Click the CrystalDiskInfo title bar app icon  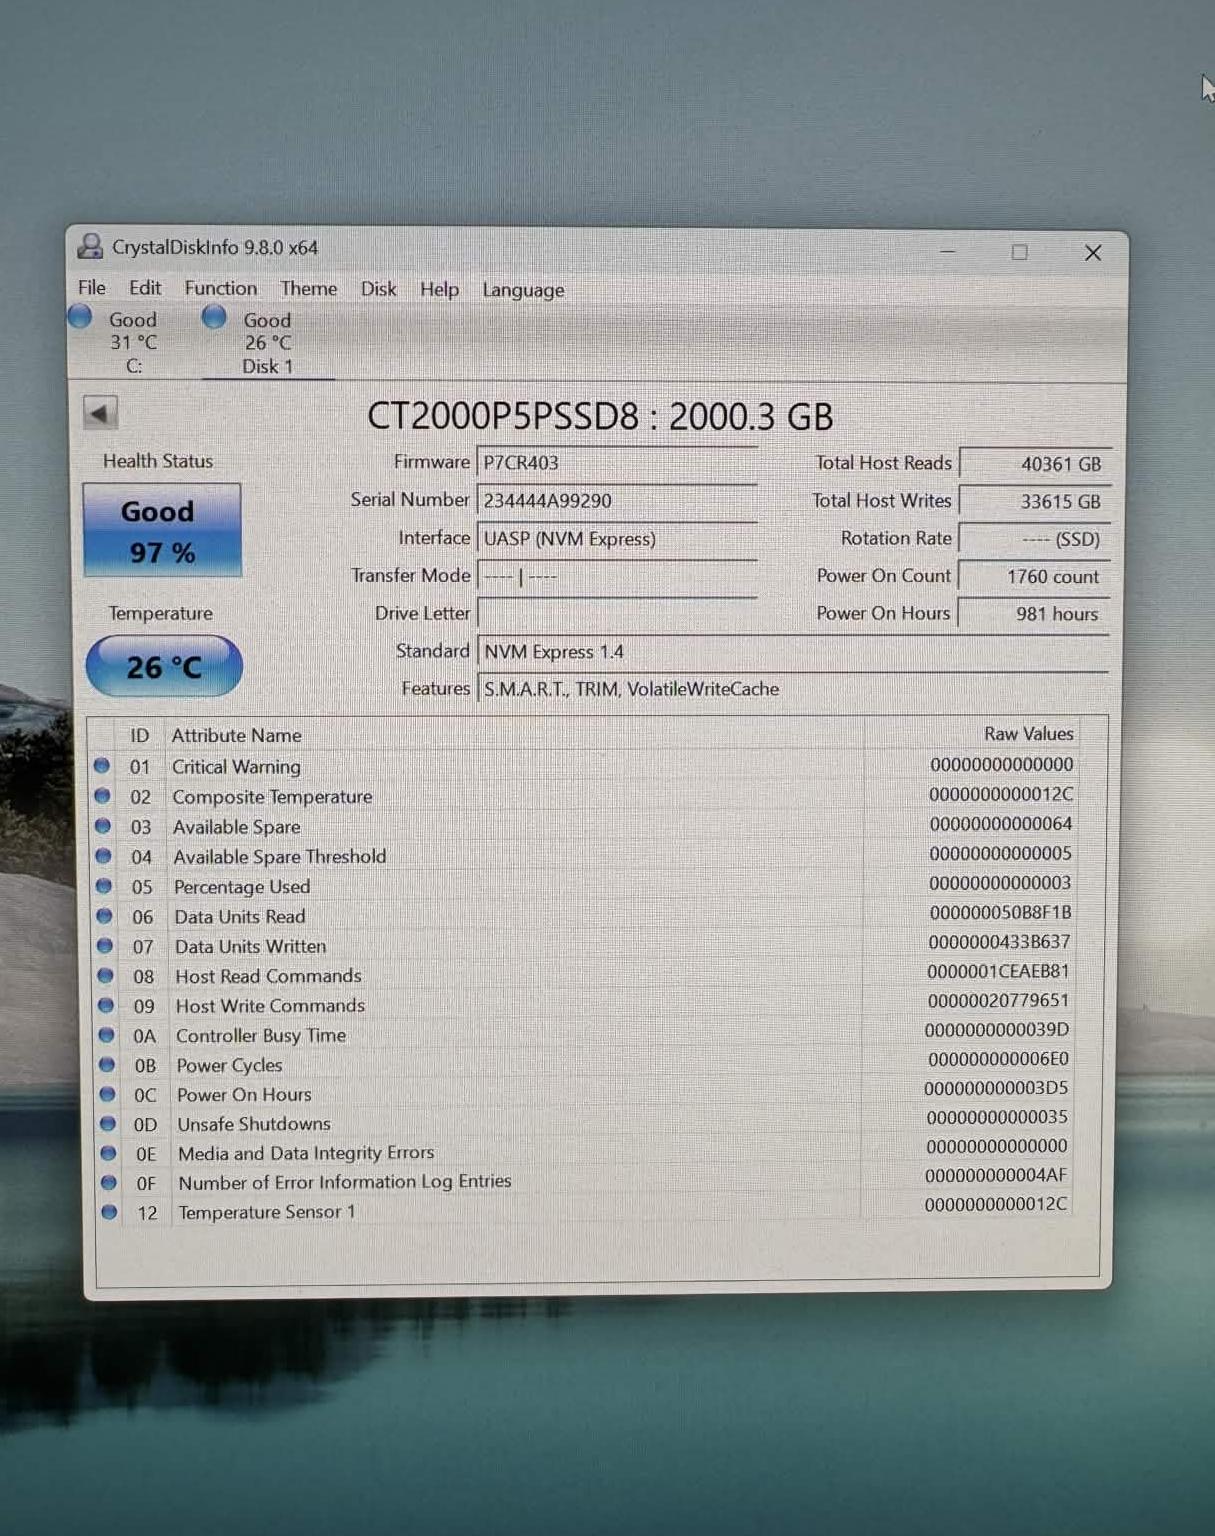pos(91,246)
